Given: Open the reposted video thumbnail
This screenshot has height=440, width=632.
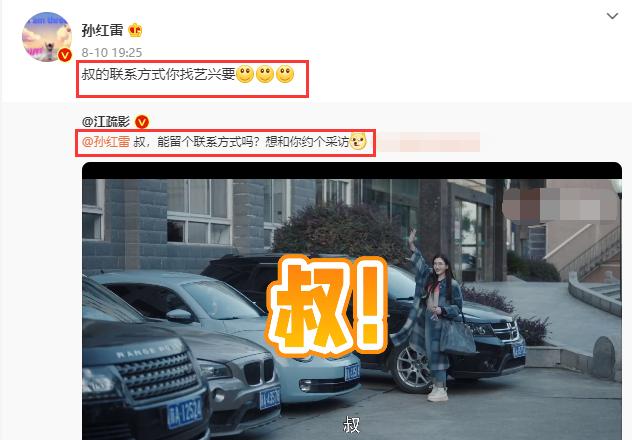Looking at the screenshot, I should point(352,301).
